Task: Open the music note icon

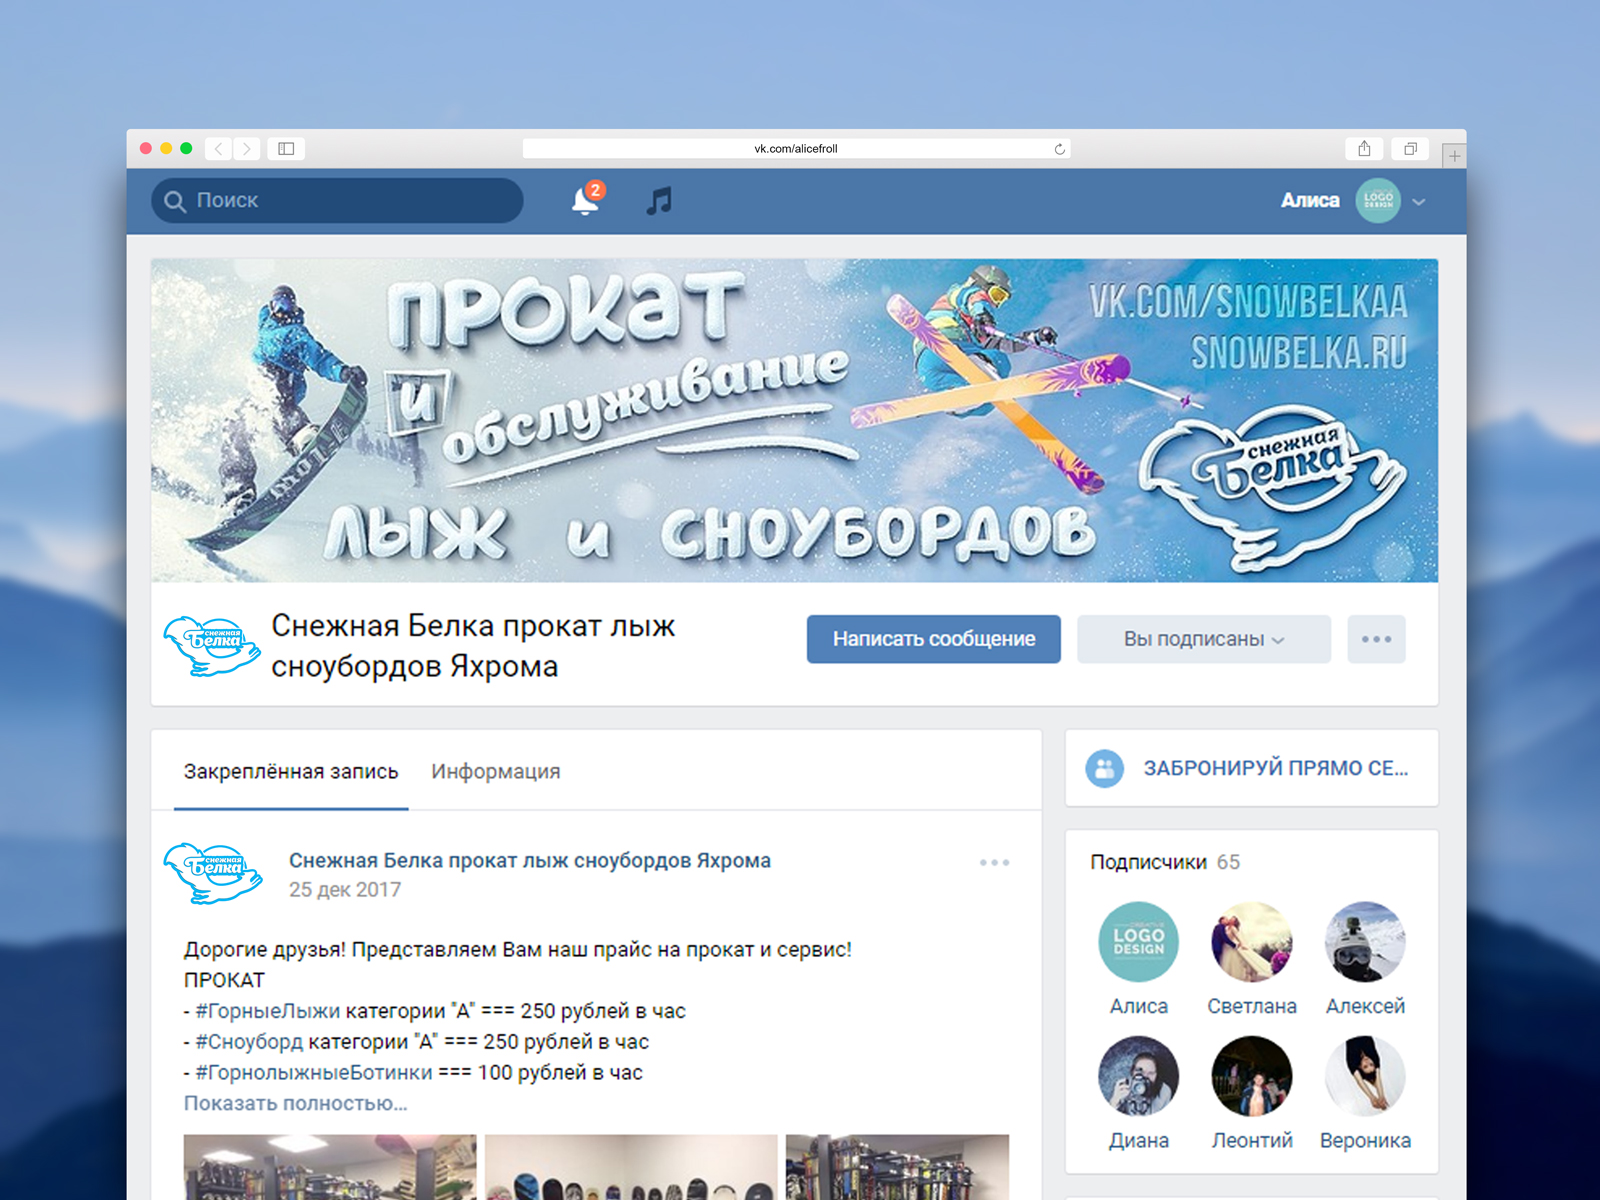Action: click(x=659, y=201)
